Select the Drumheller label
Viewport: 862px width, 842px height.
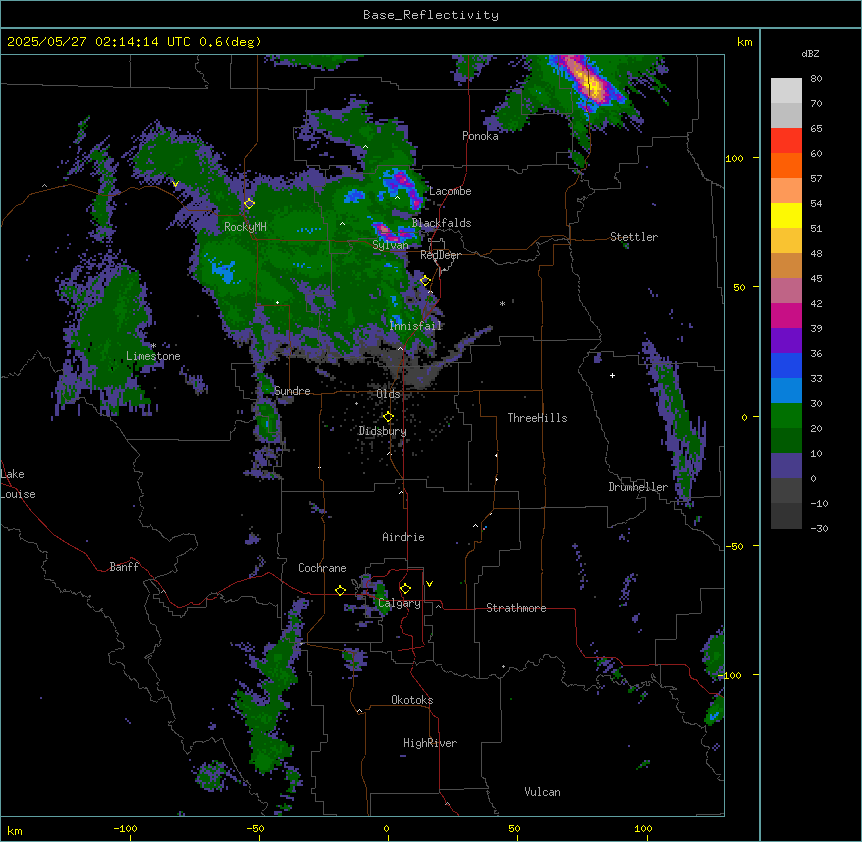(x=638, y=487)
